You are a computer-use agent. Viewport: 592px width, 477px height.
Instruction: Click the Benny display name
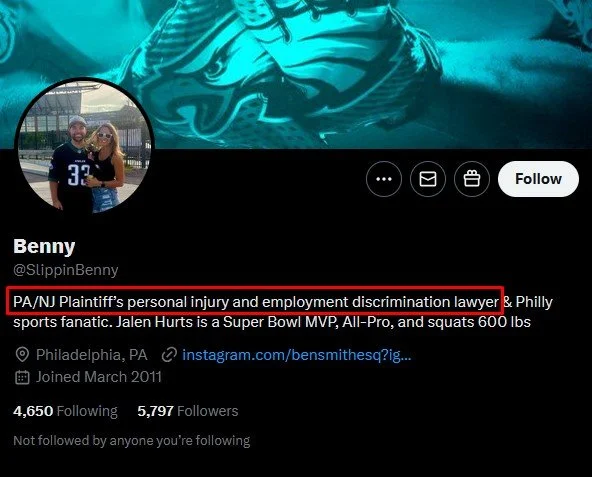click(x=44, y=247)
